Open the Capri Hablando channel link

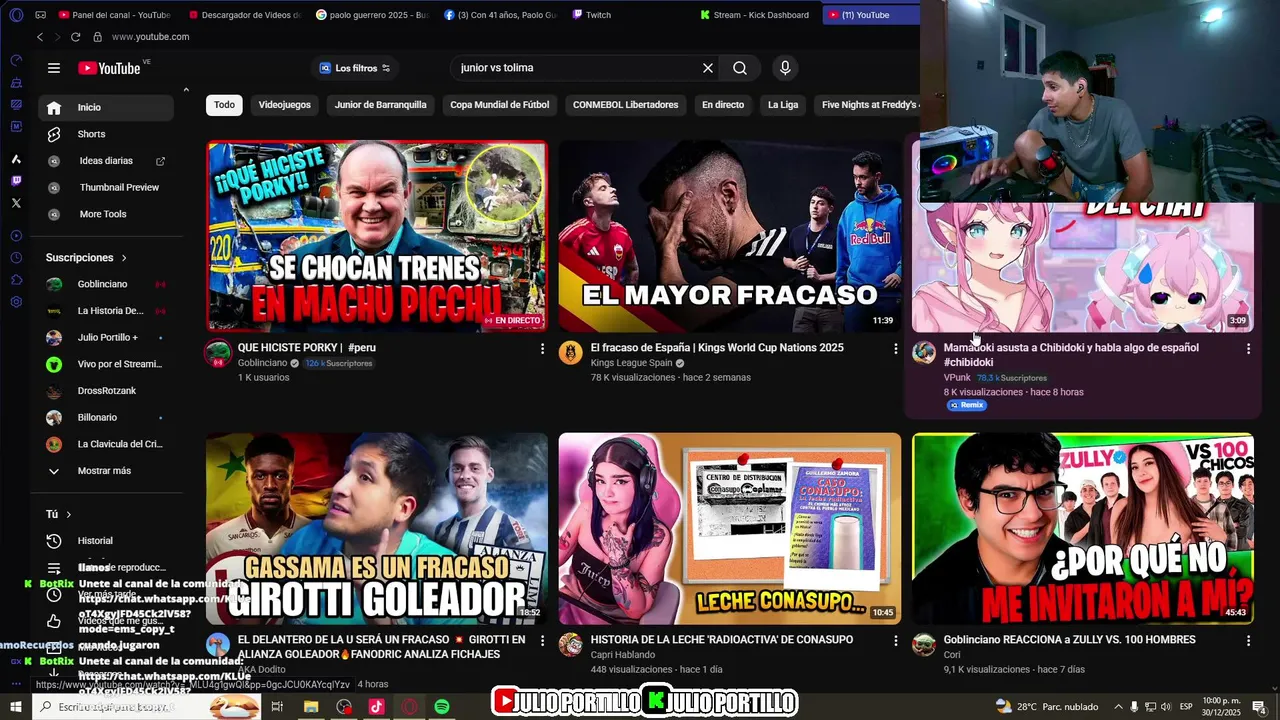(623, 655)
